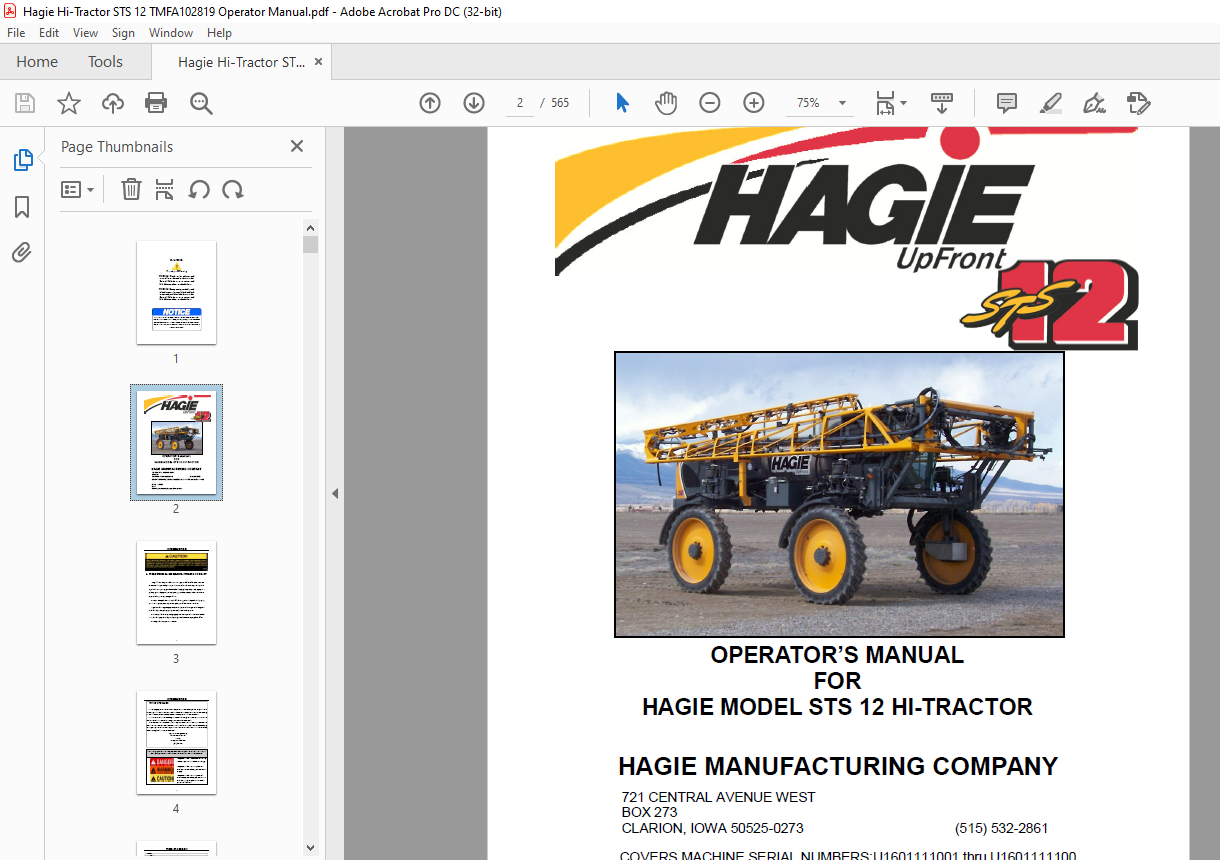Image resolution: width=1220 pixels, height=860 pixels.
Task: Open the Edit menu
Action: click(49, 33)
